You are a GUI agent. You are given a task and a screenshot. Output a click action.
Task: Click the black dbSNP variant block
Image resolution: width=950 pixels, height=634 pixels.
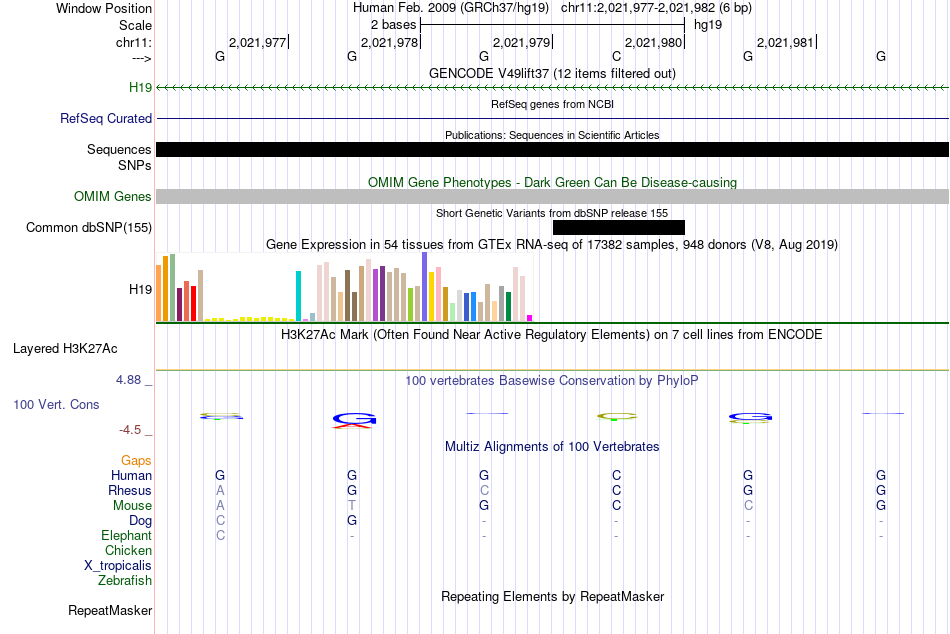[x=619, y=227]
